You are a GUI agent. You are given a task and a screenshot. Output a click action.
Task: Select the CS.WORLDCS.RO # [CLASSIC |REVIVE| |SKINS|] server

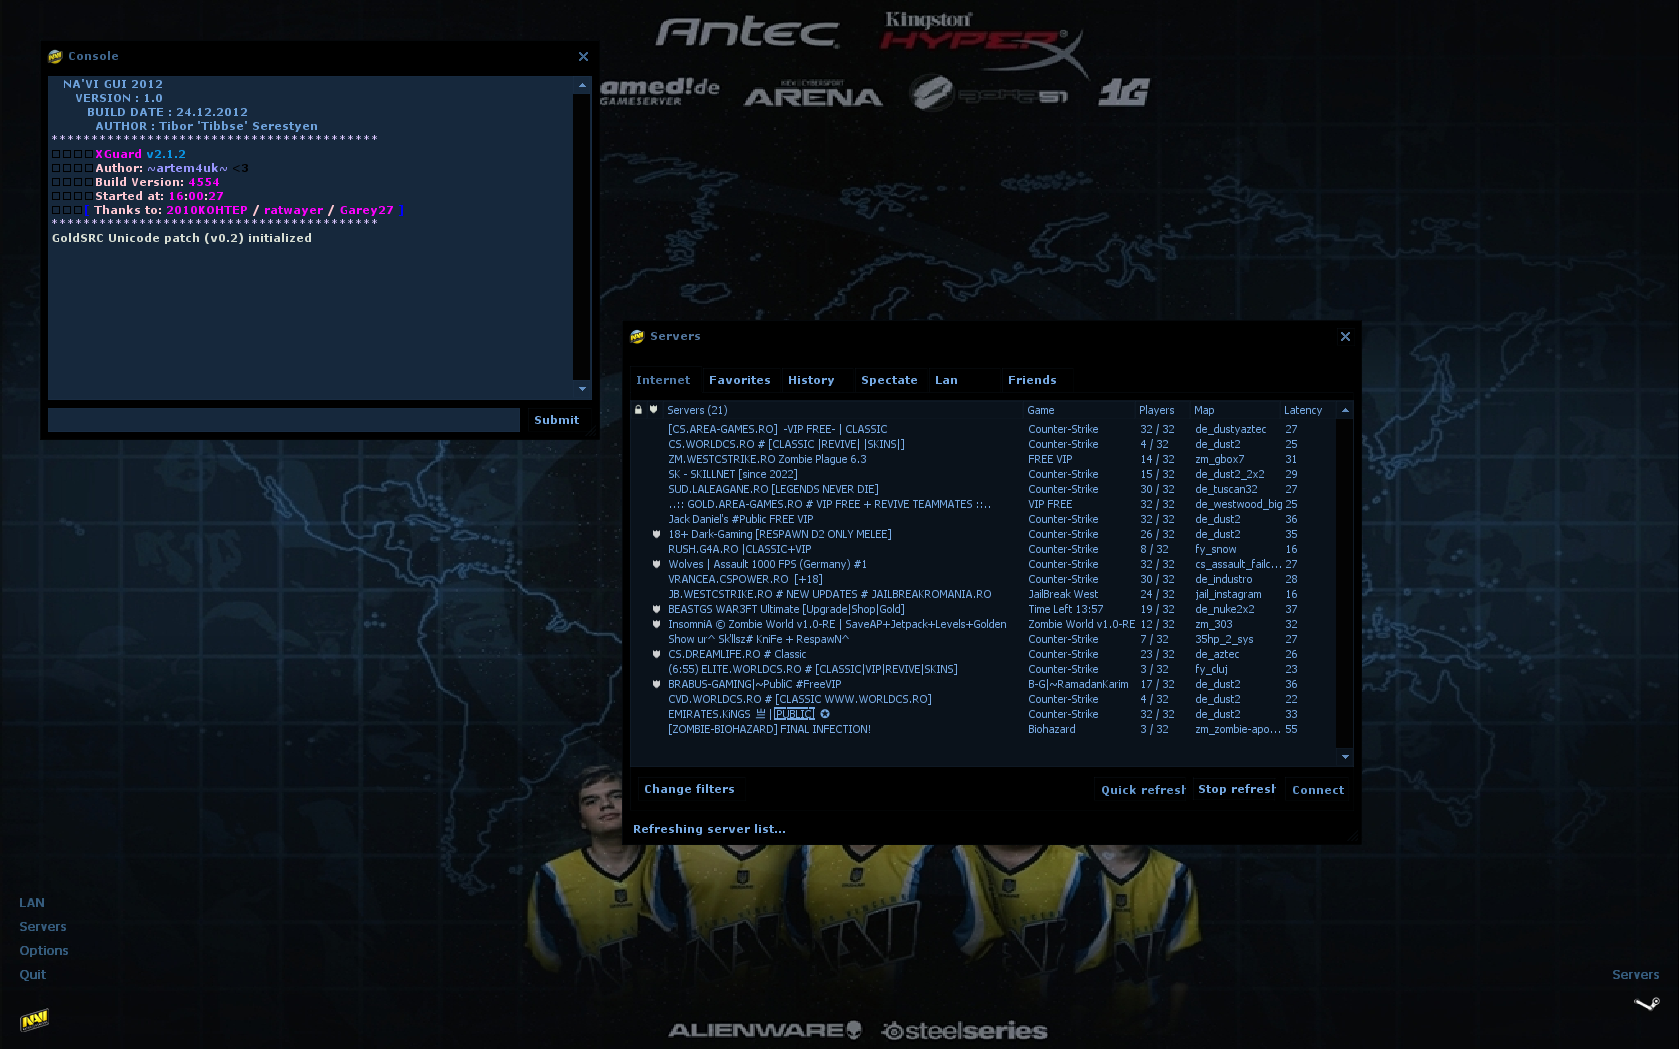point(985,444)
